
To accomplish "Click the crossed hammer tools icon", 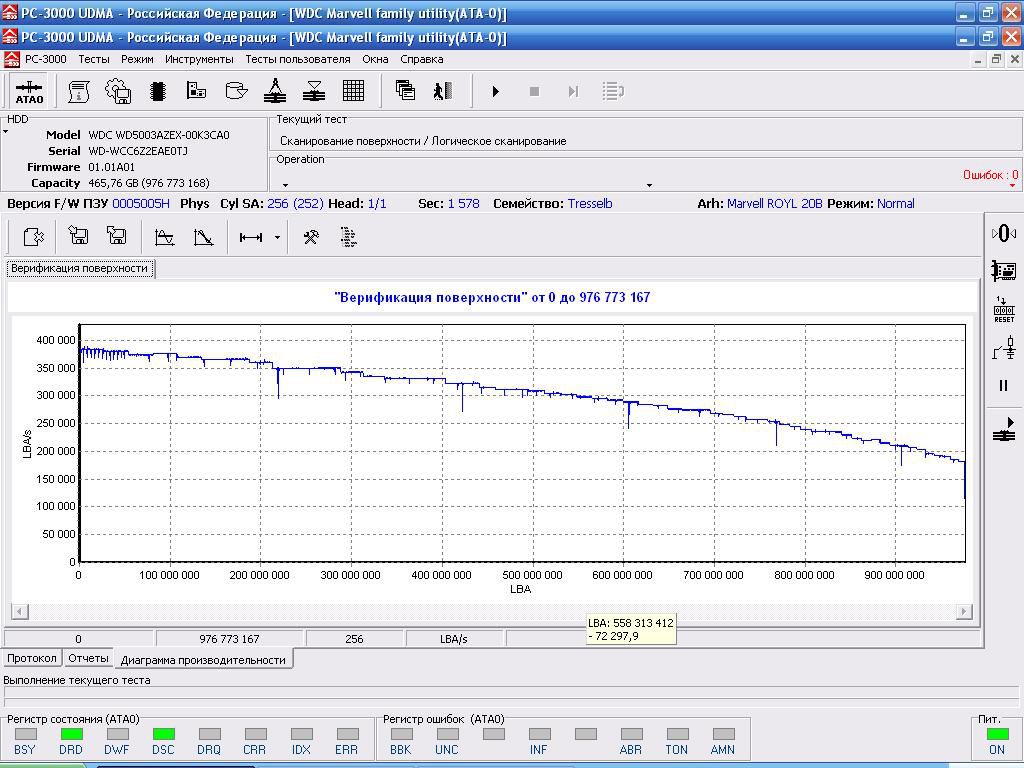I will pyautogui.click(x=311, y=237).
